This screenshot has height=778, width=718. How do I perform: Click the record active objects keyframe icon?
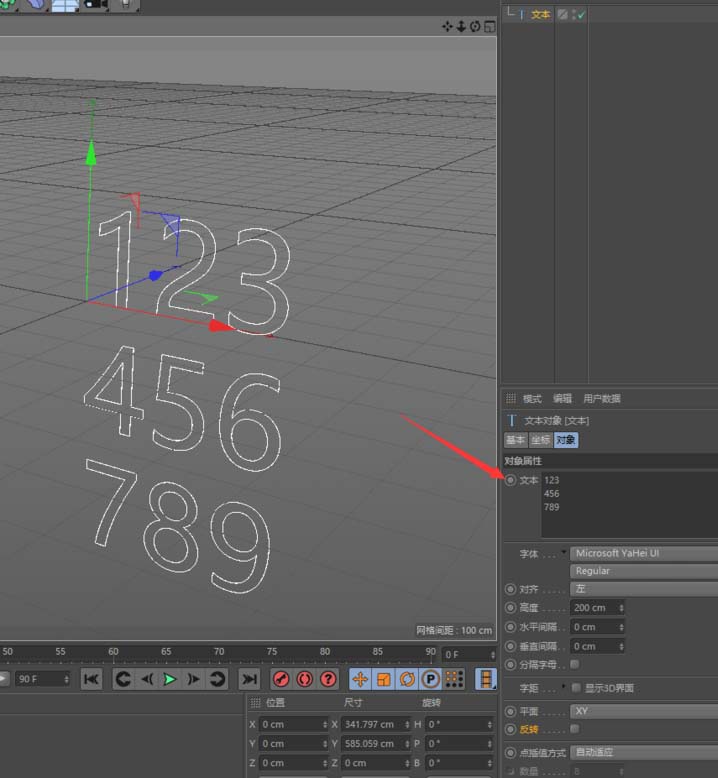coord(281,679)
